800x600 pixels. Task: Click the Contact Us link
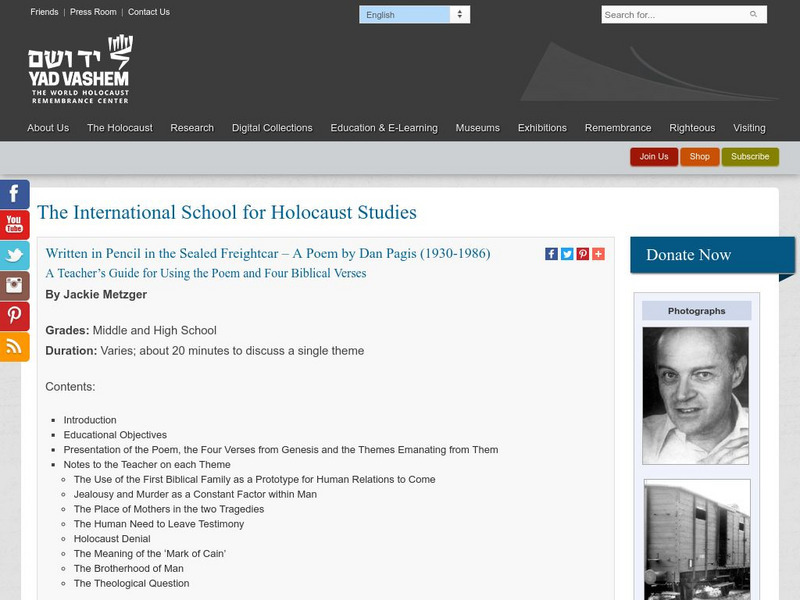[x=149, y=12]
